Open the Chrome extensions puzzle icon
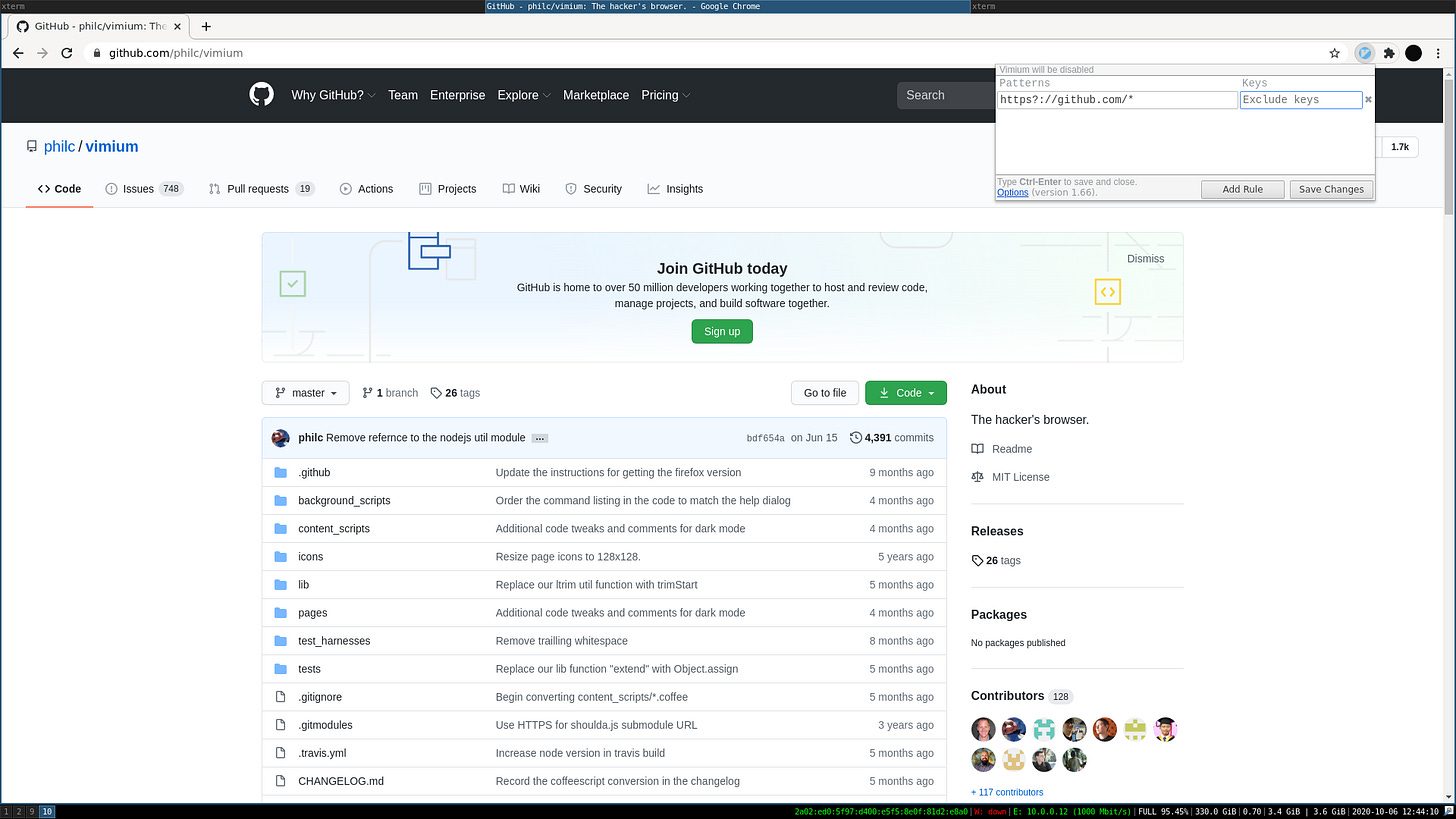1456x819 pixels. click(x=1389, y=53)
